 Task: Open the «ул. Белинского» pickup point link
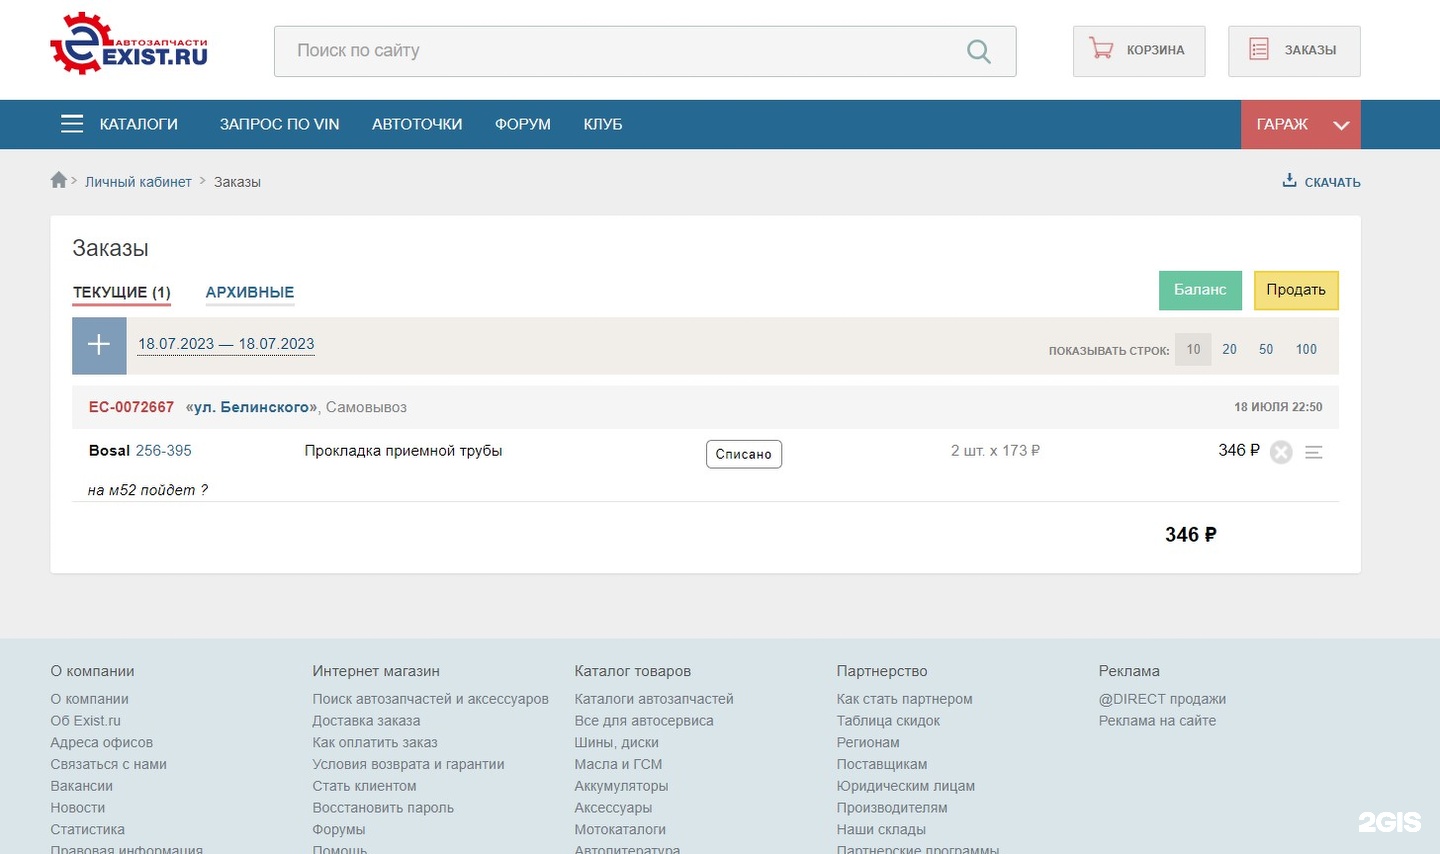[251, 407]
